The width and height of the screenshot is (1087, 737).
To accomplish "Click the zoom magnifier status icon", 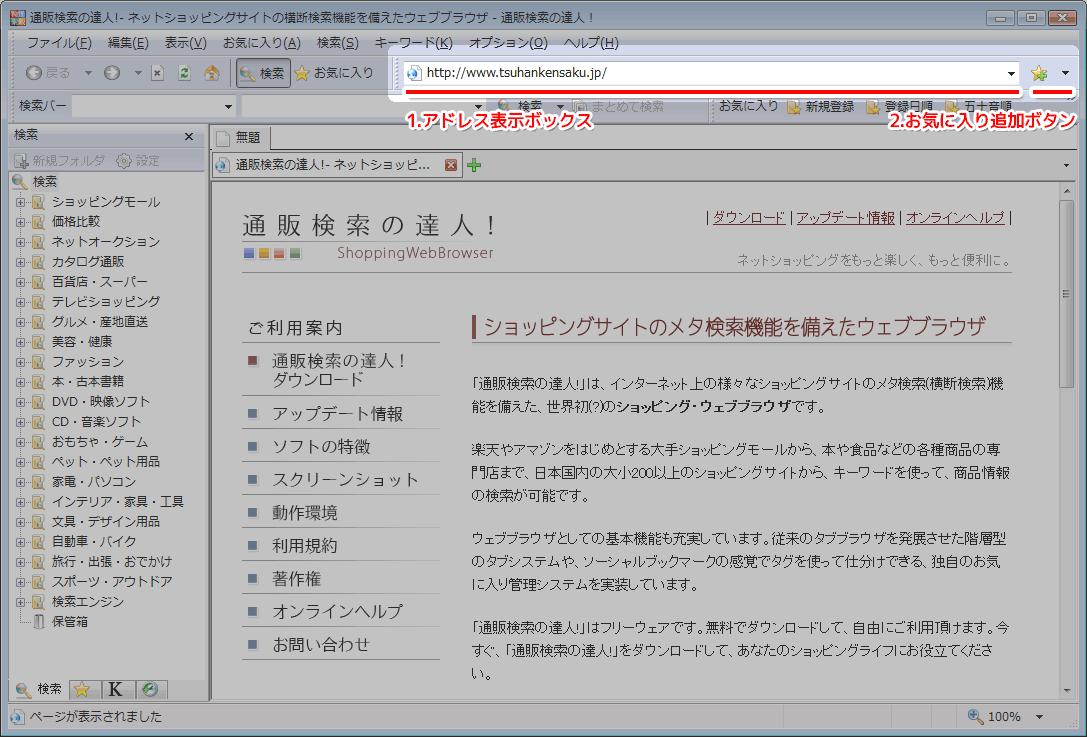I will pyautogui.click(x=975, y=716).
